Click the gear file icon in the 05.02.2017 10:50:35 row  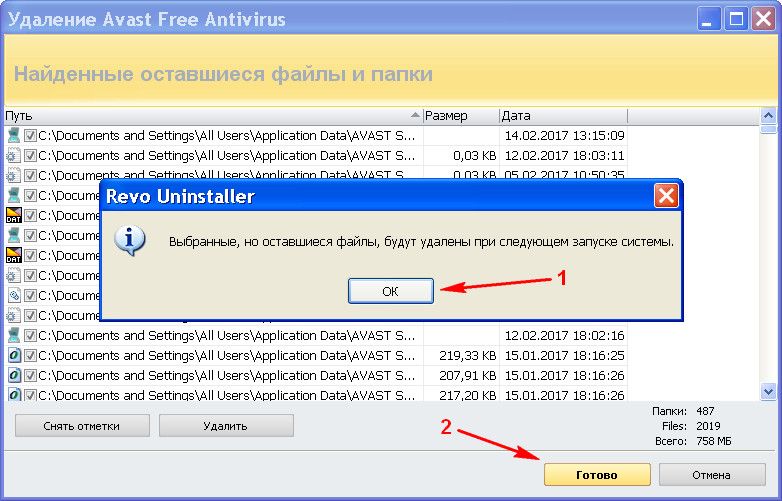click(x=13, y=175)
